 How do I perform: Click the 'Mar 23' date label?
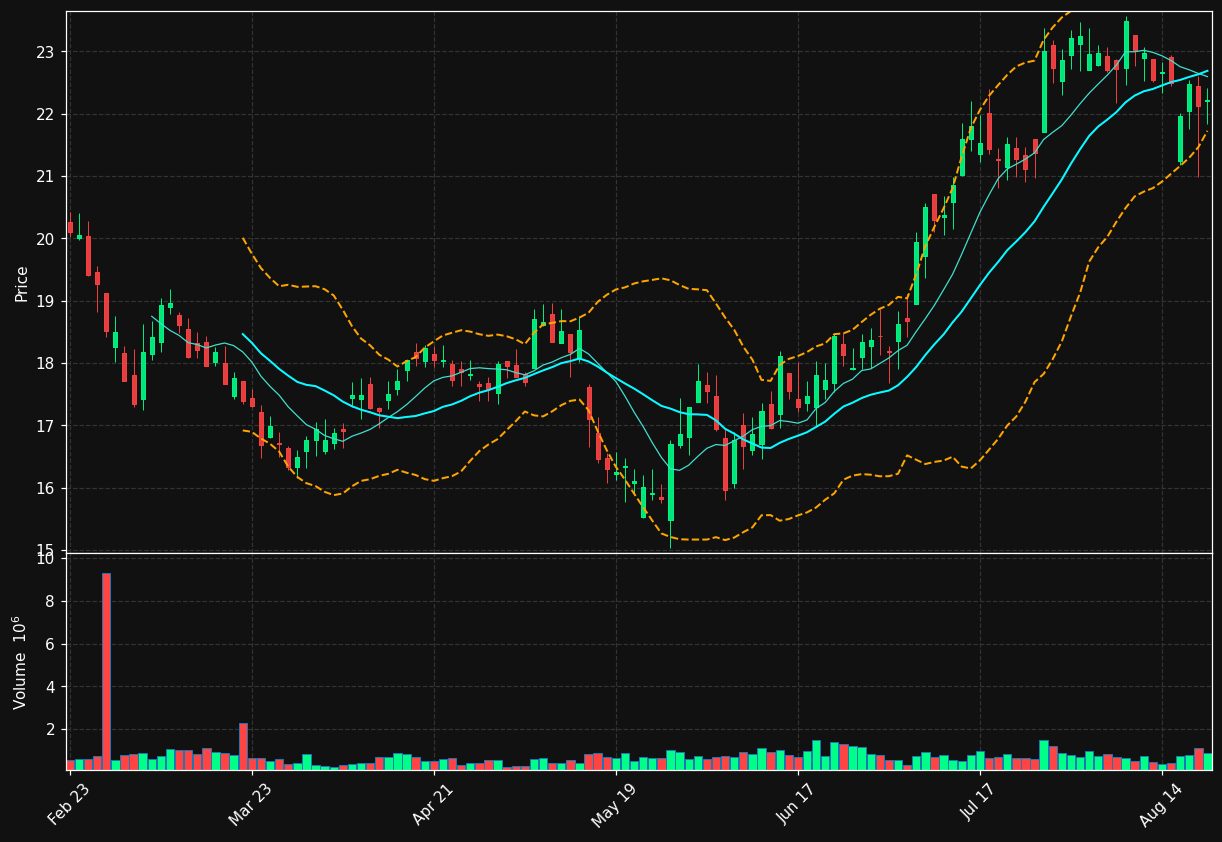pyautogui.click(x=250, y=805)
